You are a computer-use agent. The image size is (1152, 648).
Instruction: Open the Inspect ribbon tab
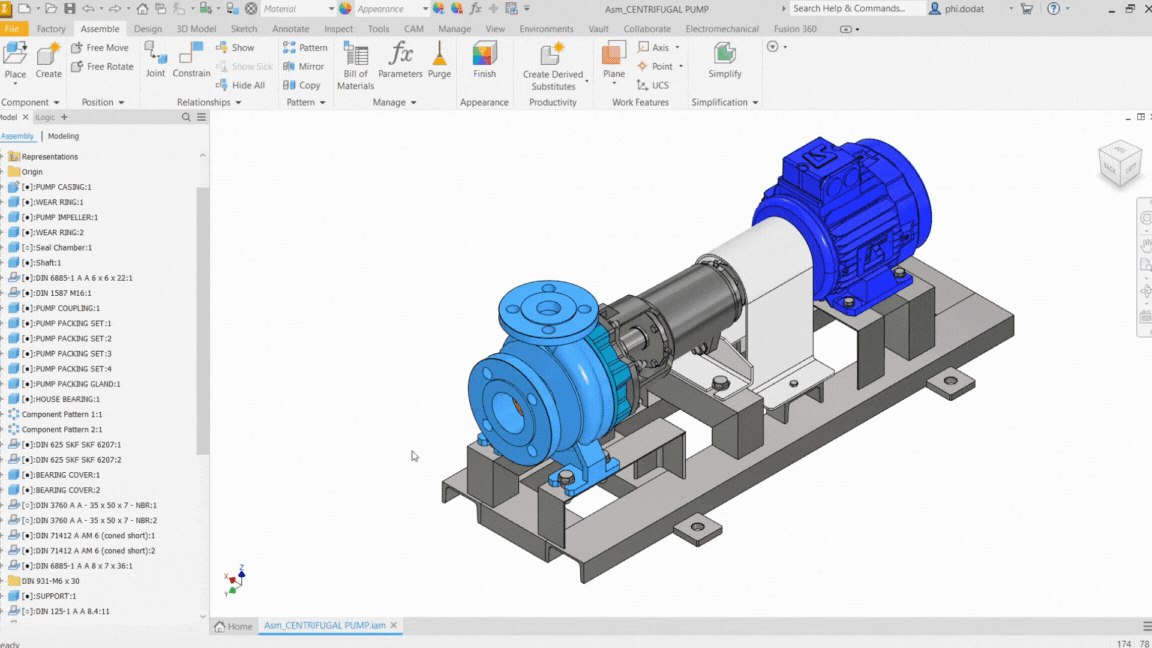click(338, 29)
